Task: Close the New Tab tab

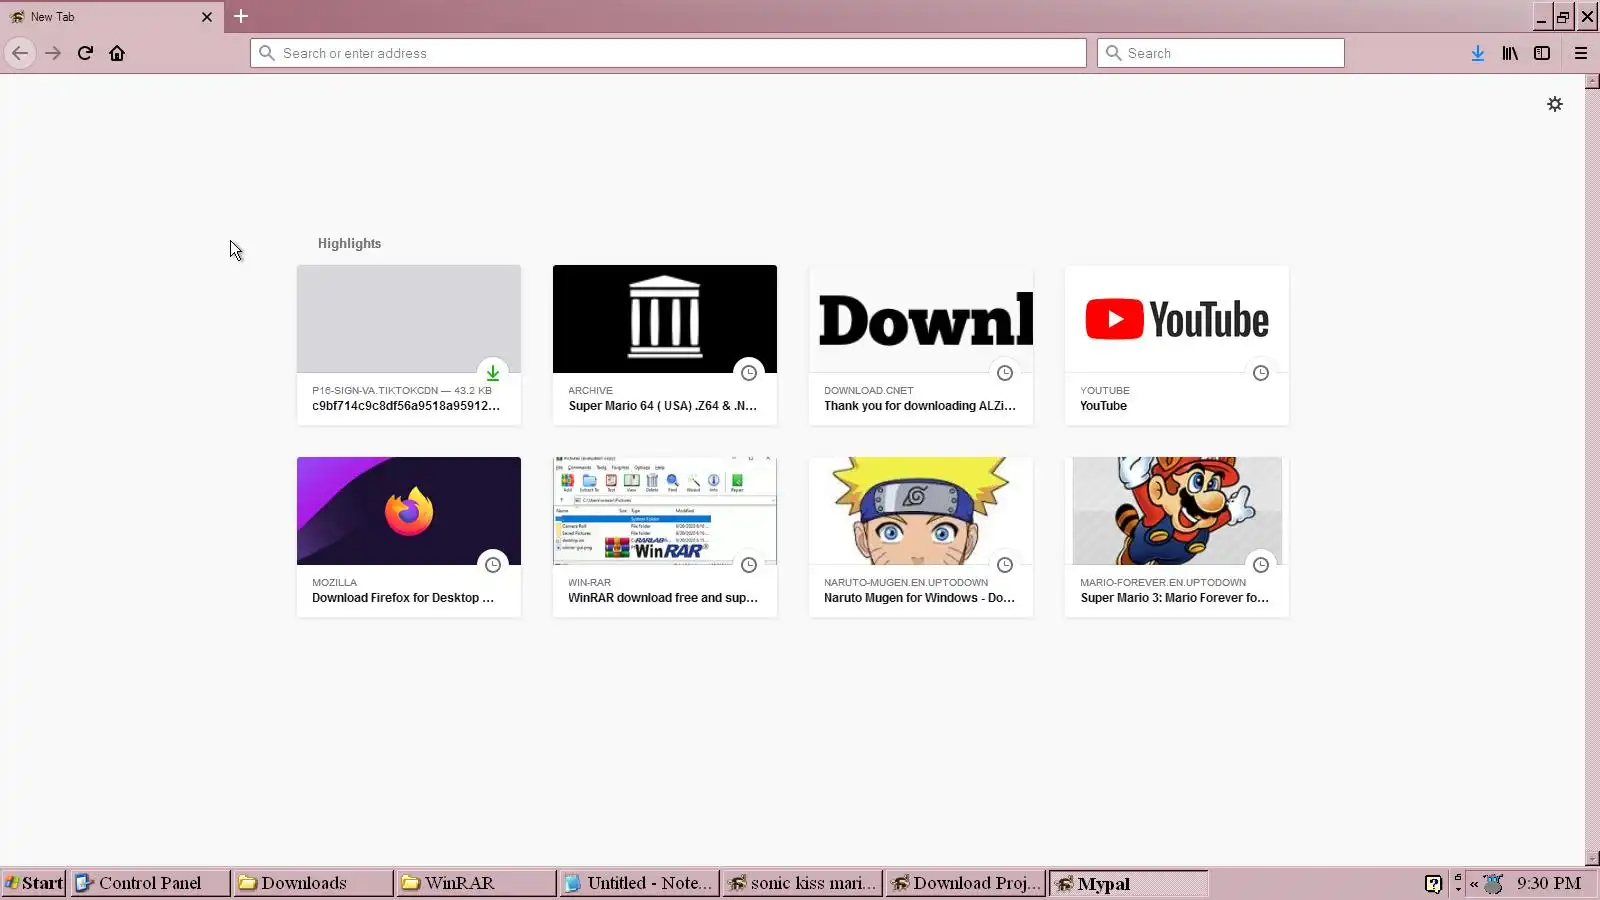Action: click(207, 17)
